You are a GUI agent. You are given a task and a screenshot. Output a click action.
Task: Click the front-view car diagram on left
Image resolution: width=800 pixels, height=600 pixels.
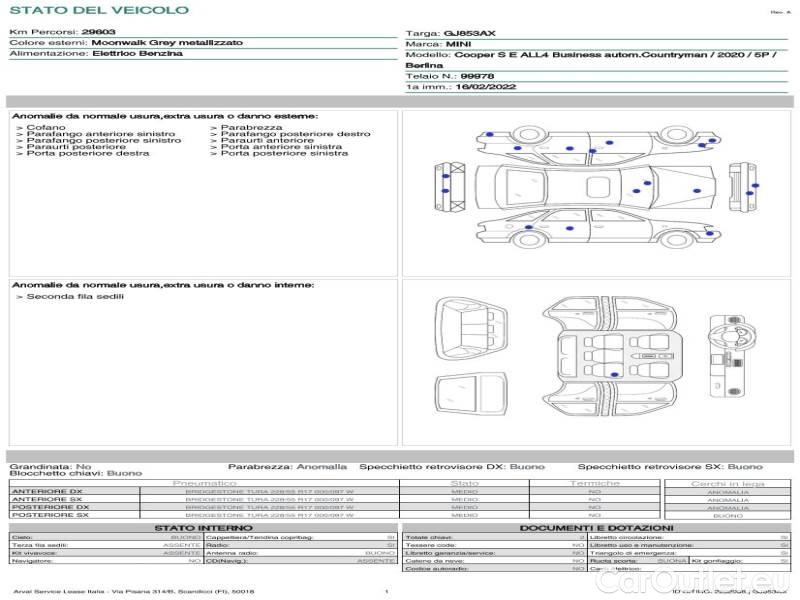coord(448,184)
